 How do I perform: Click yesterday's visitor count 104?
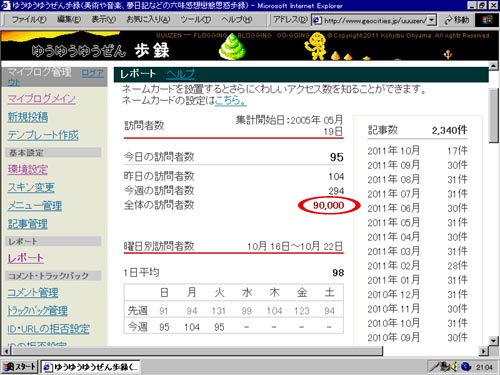336,176
